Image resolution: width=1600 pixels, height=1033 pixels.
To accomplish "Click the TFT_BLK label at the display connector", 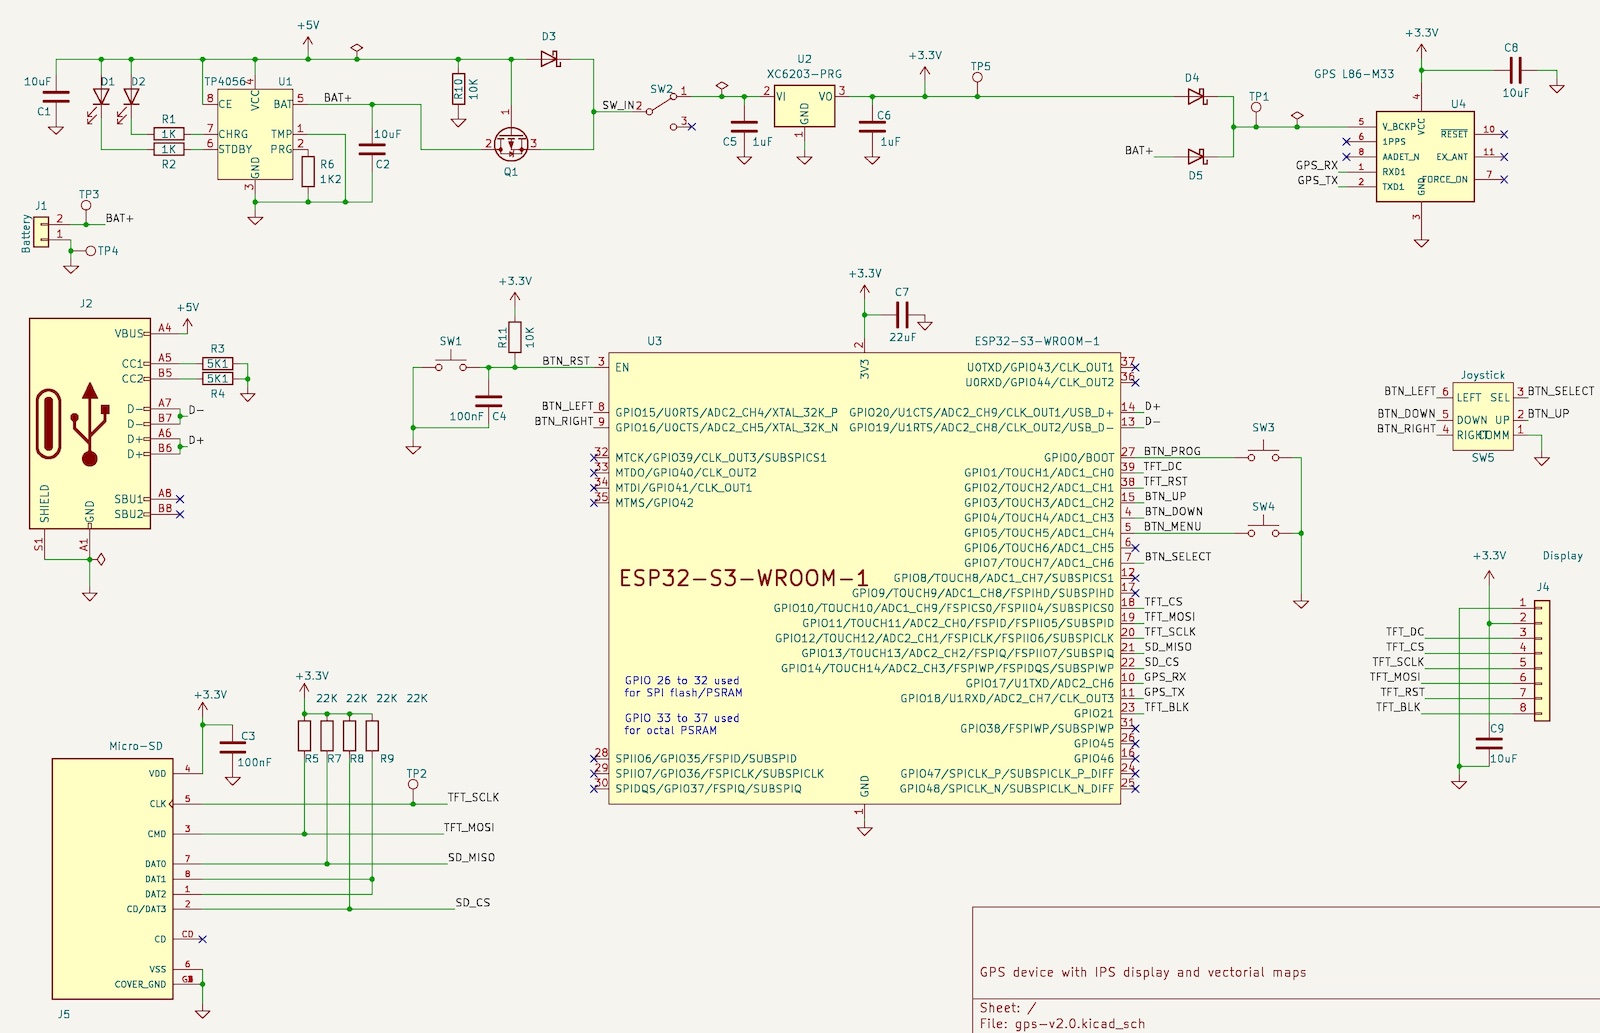I will (x=1398, y=707).
